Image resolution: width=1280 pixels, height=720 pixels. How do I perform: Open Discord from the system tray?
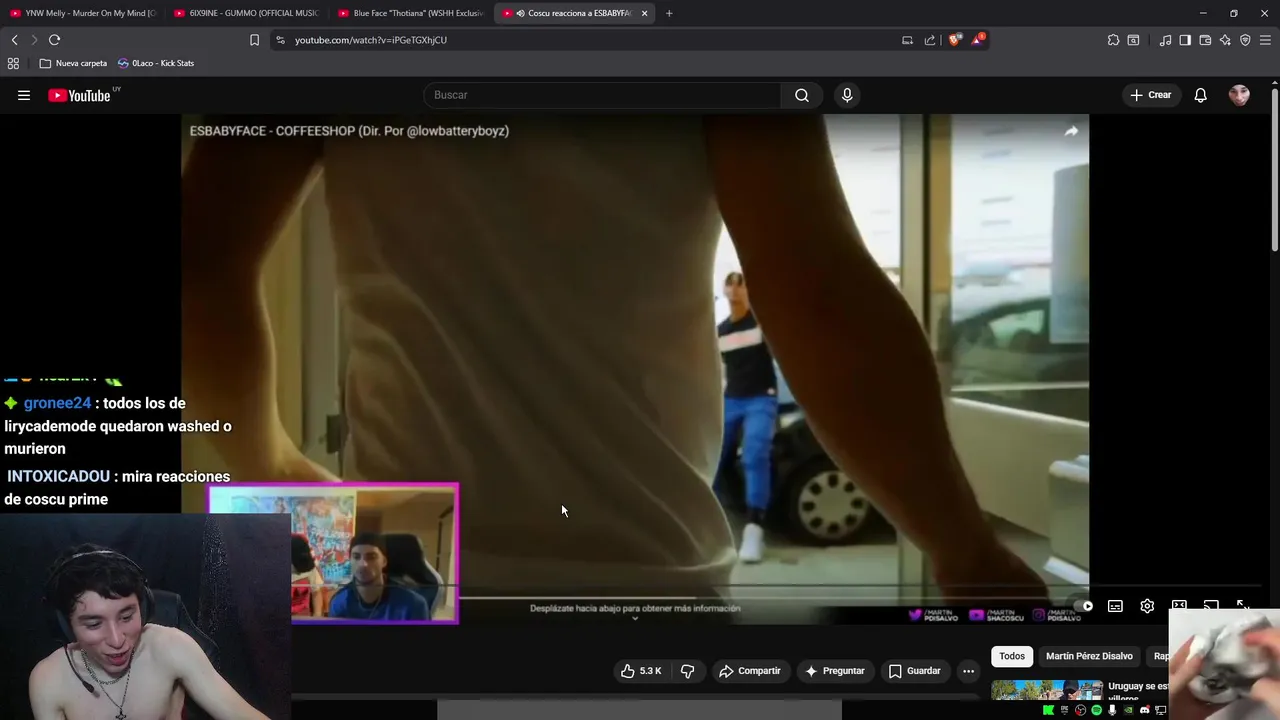[1145, 710]
